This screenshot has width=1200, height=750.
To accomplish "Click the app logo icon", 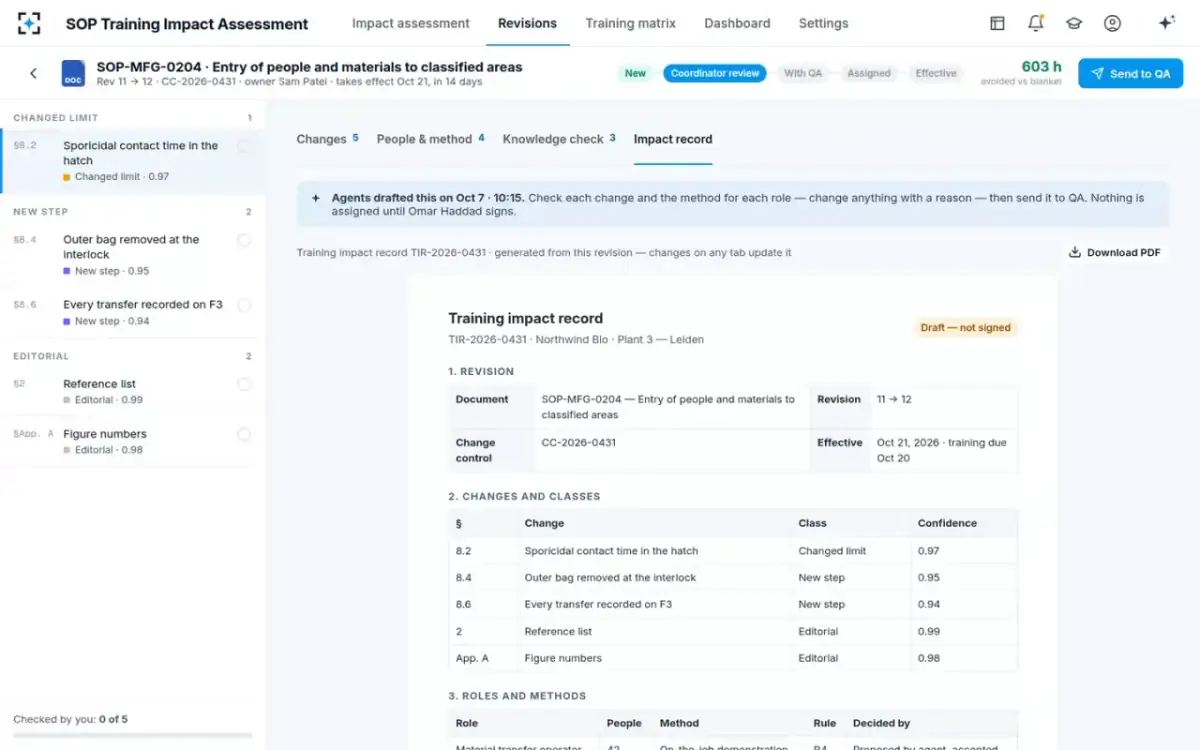I will [x=29, y=23].
